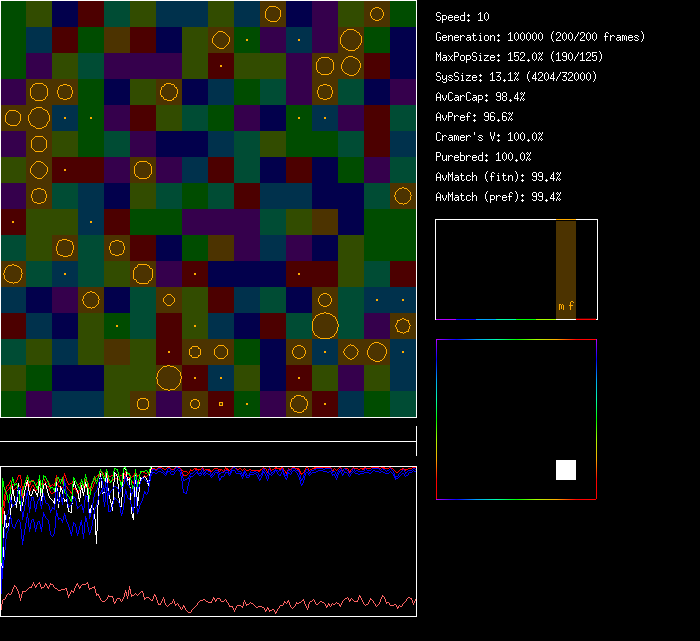Click the SysSize statistic line
The image size is (700, 641).
[514, 77]
